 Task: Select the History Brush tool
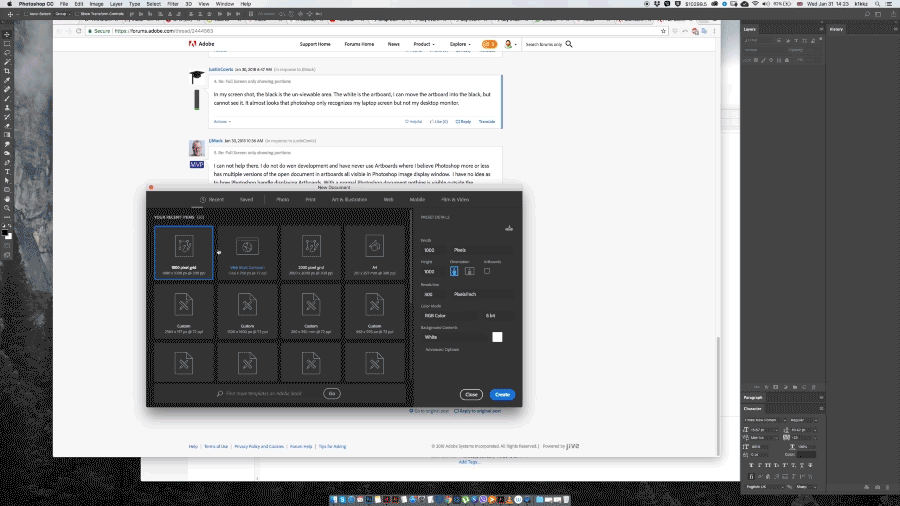[x=7, y=117]
